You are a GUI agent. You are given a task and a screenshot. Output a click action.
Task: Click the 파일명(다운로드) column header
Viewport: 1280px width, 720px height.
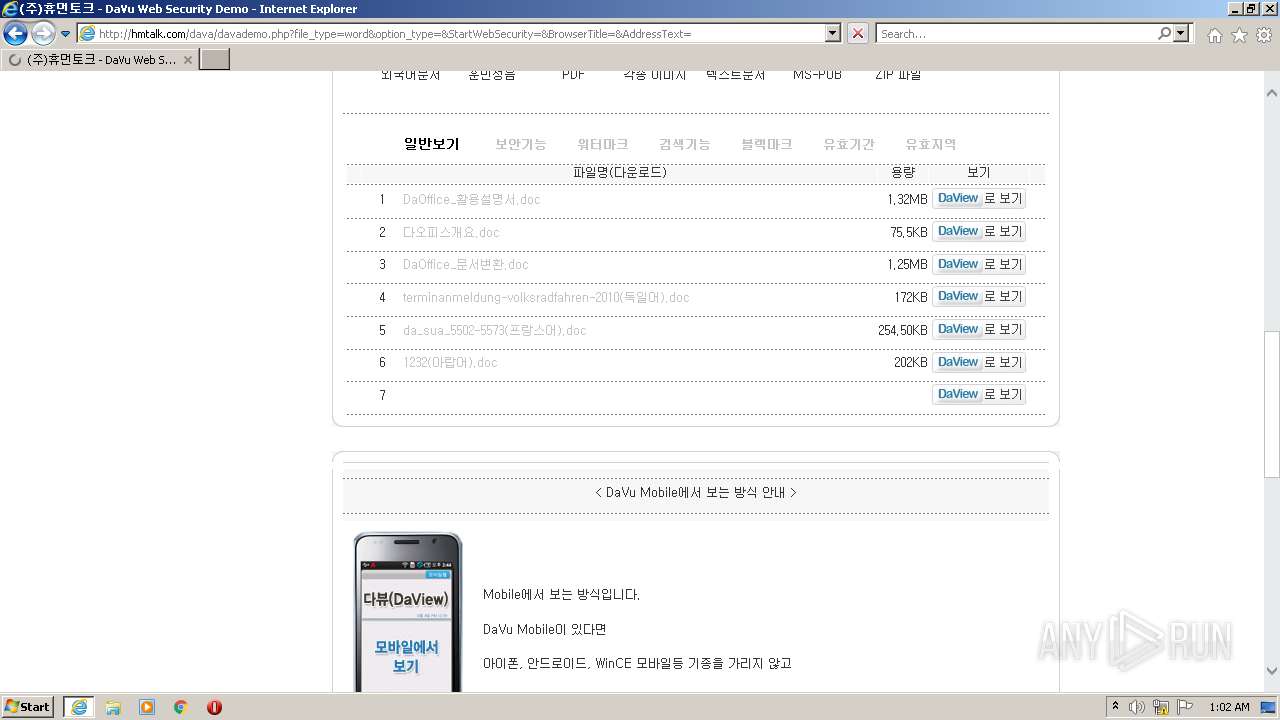[x=620, y=172]
